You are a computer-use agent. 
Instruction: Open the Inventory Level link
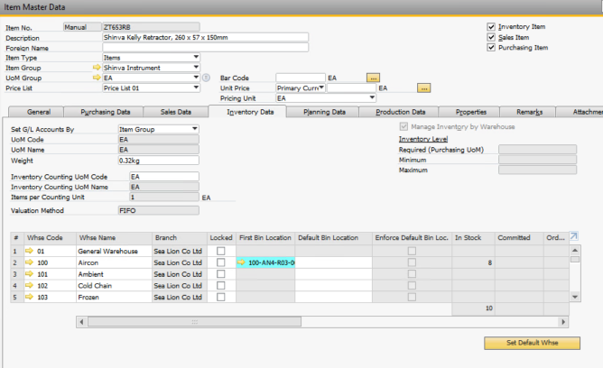tap(423, 139)
